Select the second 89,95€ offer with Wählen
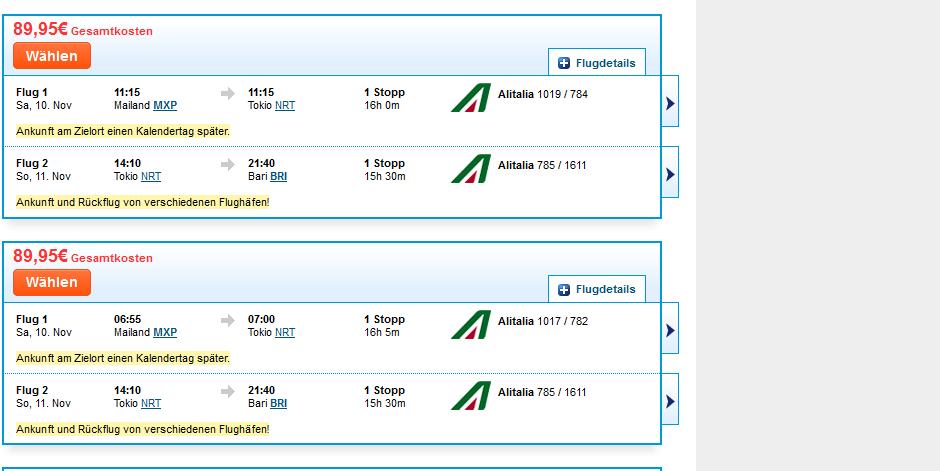 coord(52,282)
